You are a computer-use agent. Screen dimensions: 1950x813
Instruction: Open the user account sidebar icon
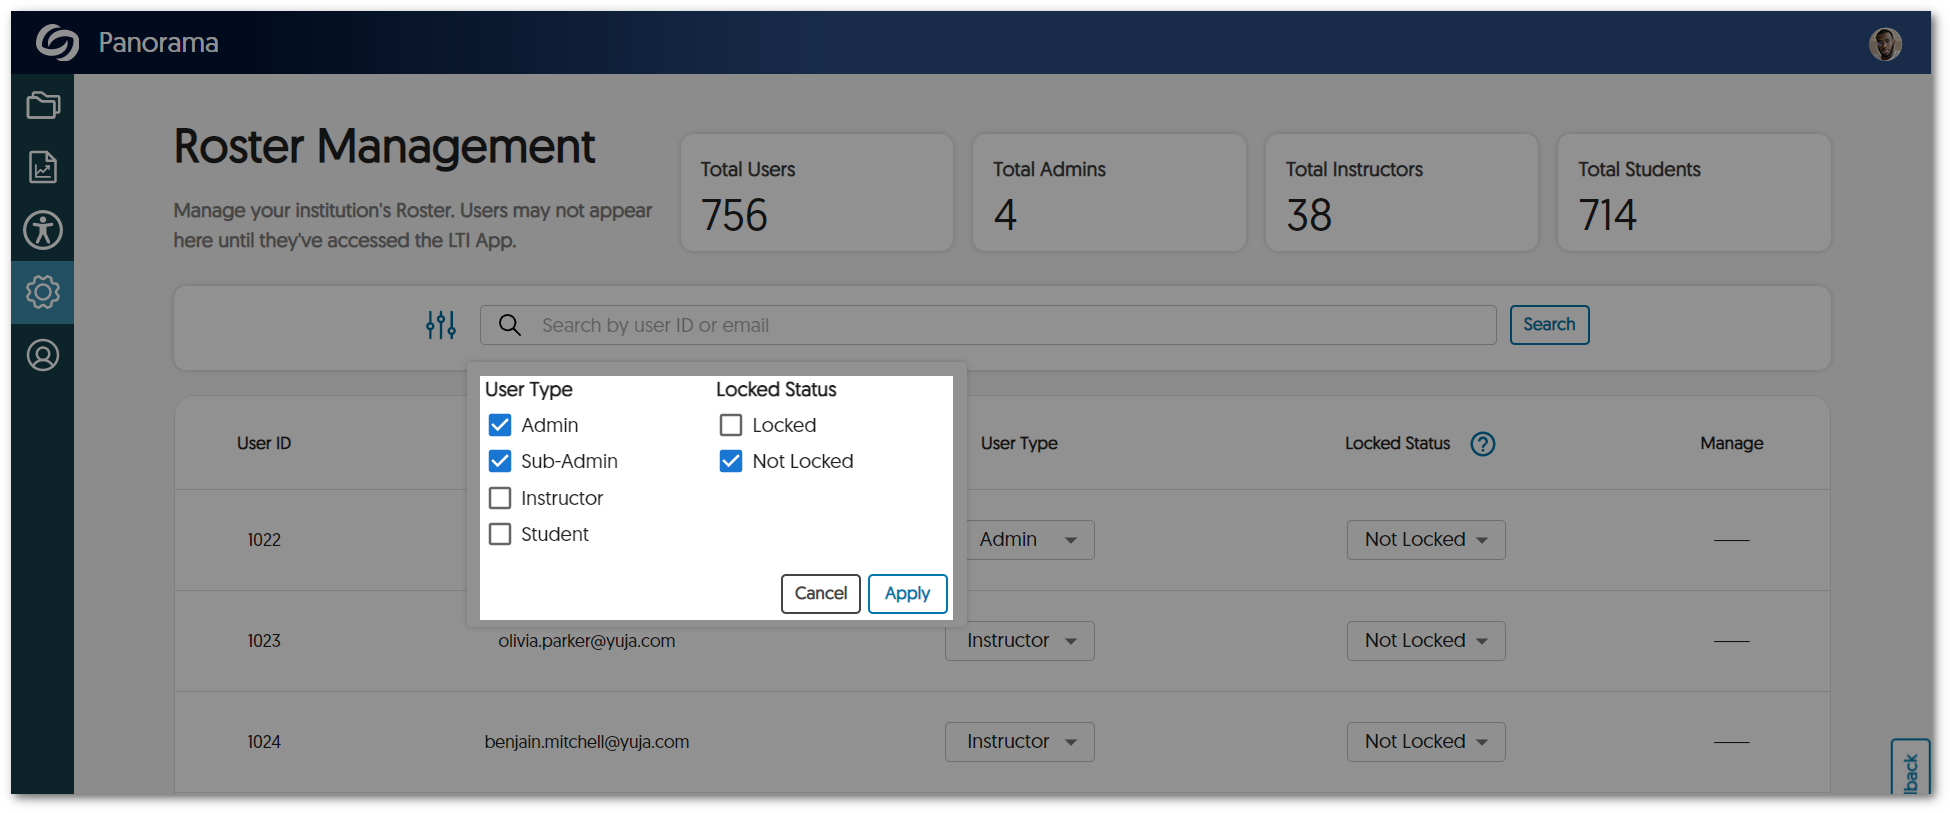43,355
